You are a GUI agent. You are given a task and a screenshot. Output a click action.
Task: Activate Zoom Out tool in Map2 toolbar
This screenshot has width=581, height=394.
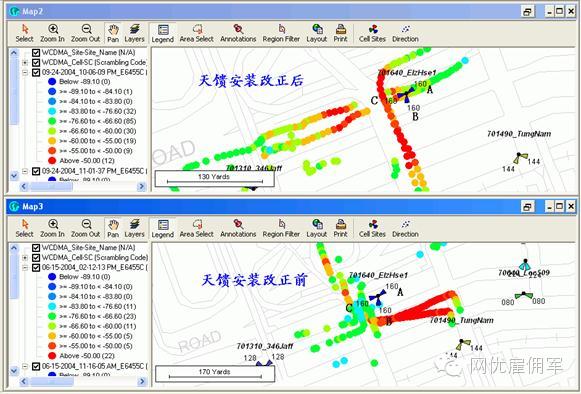[x=86, y=33]
